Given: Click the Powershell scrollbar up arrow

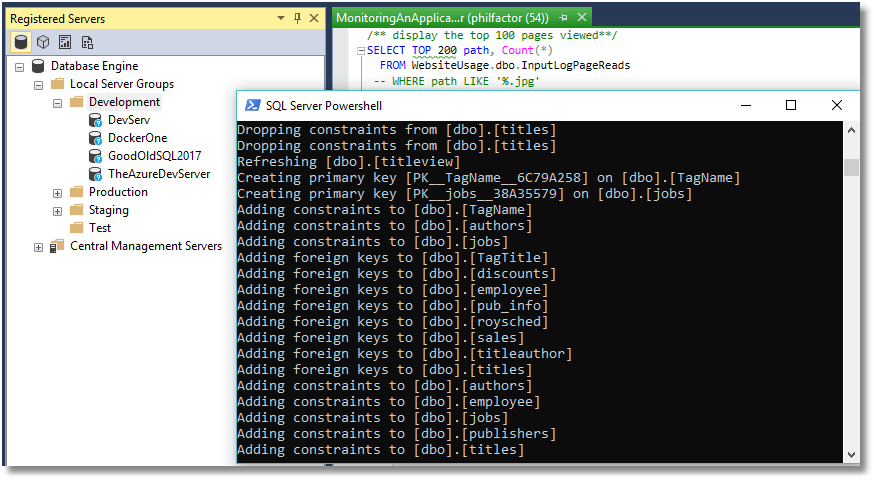Looking at the screenshot, I should [851, 130].
